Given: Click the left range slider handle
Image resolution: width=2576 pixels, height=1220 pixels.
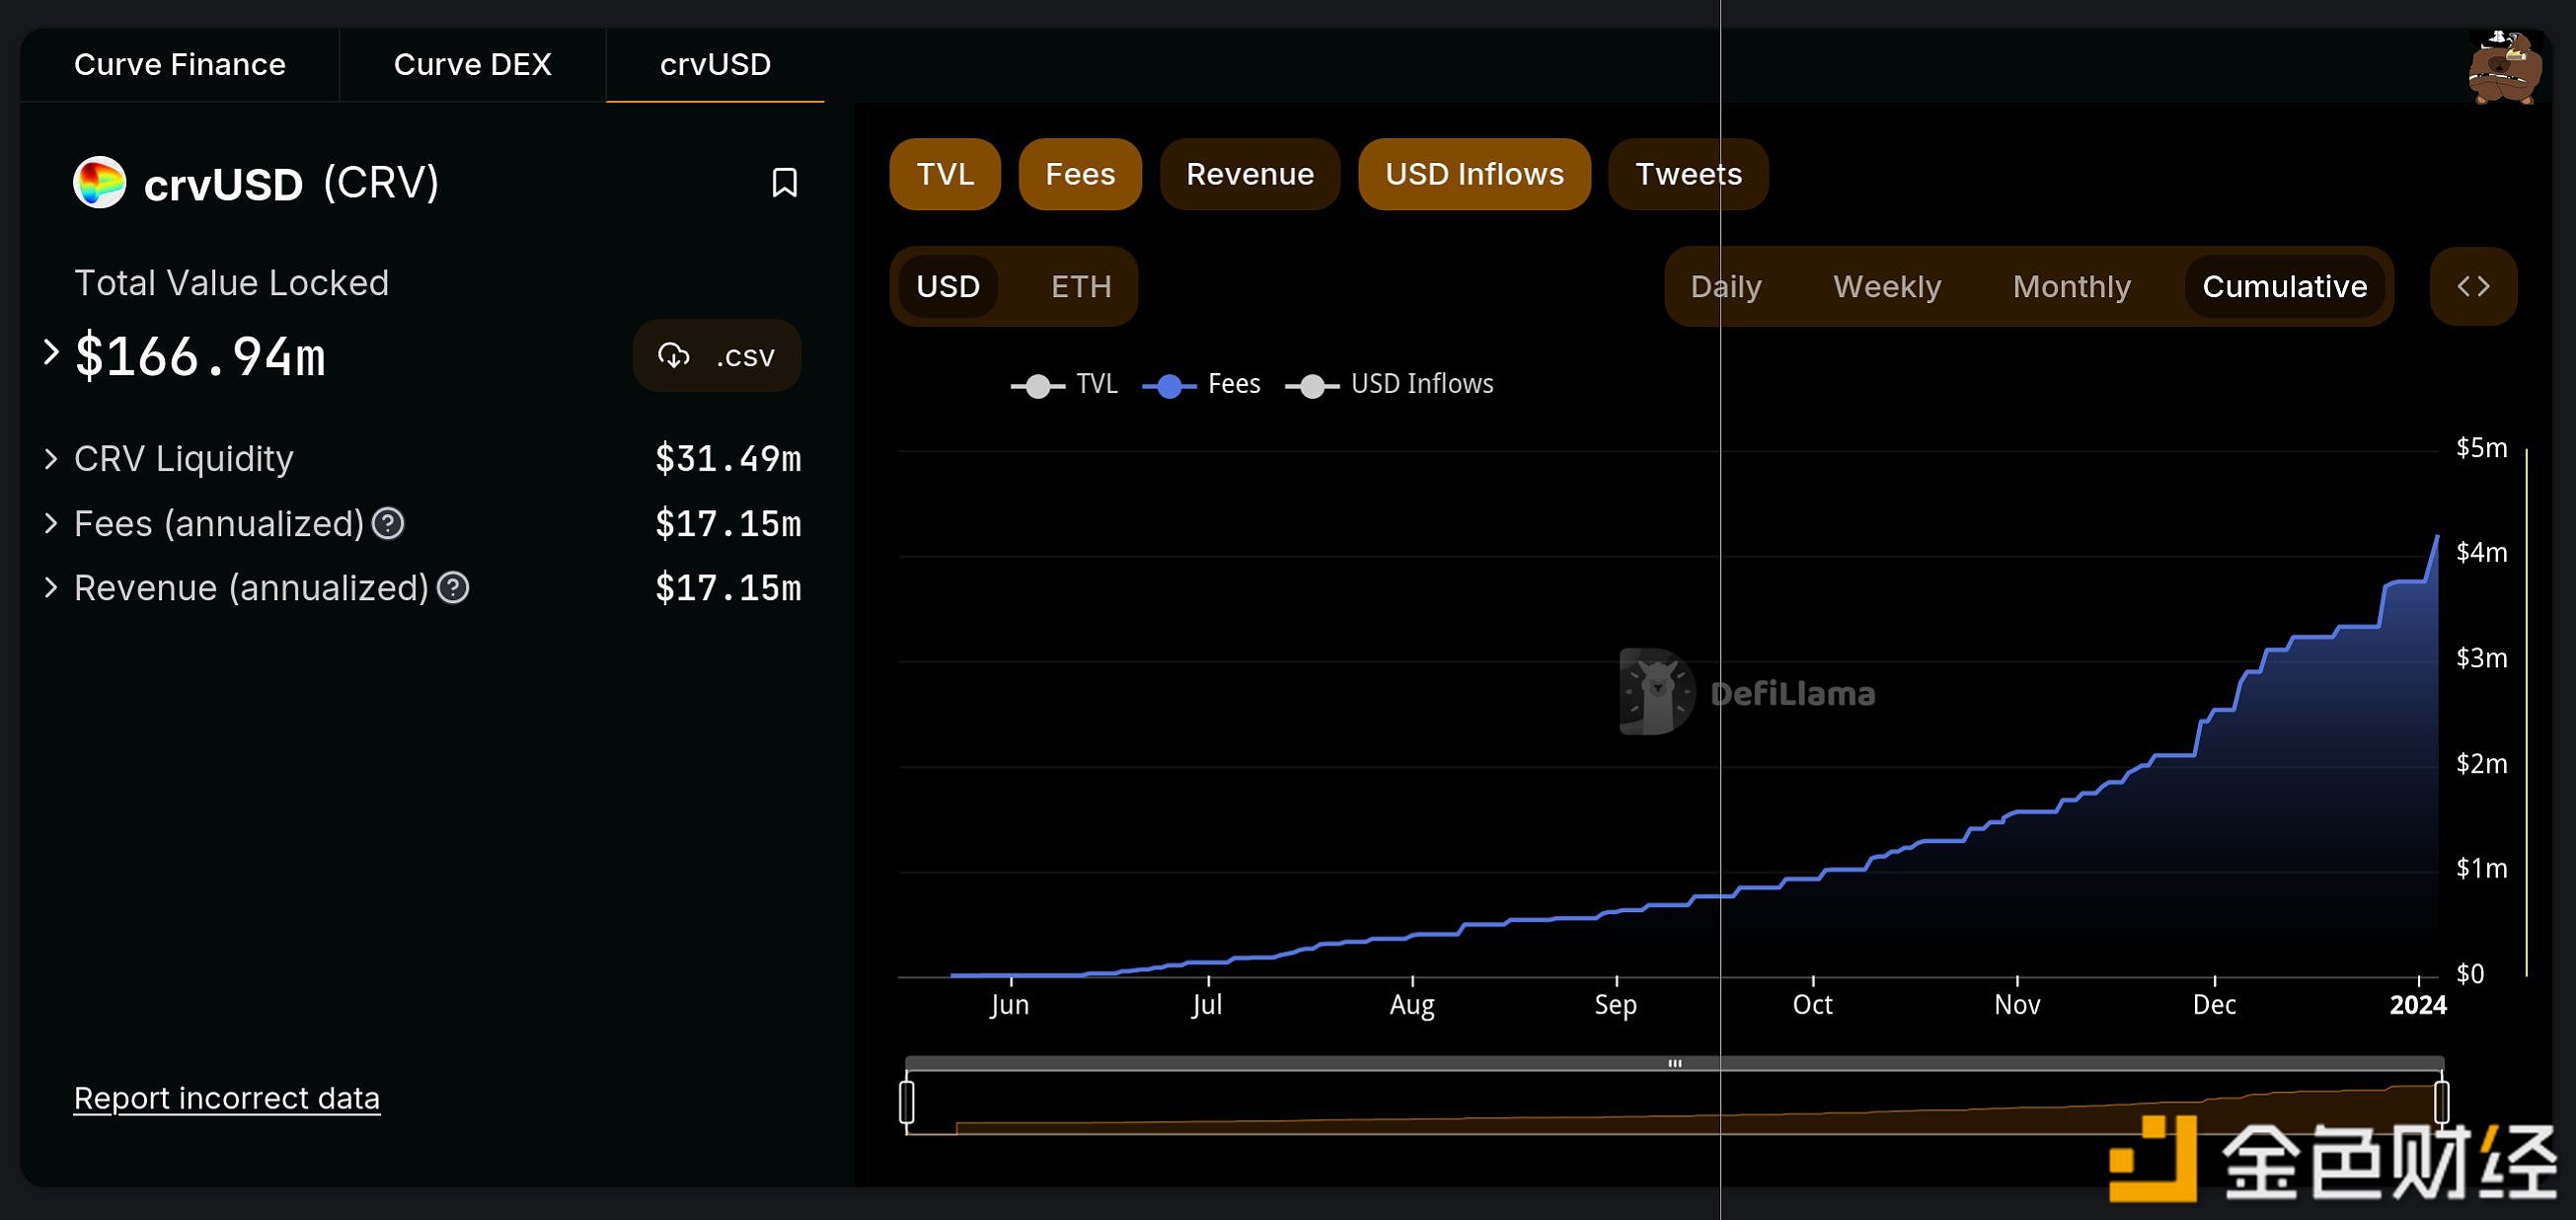Looking at the screenshot, I should (x=906, y=1101).
